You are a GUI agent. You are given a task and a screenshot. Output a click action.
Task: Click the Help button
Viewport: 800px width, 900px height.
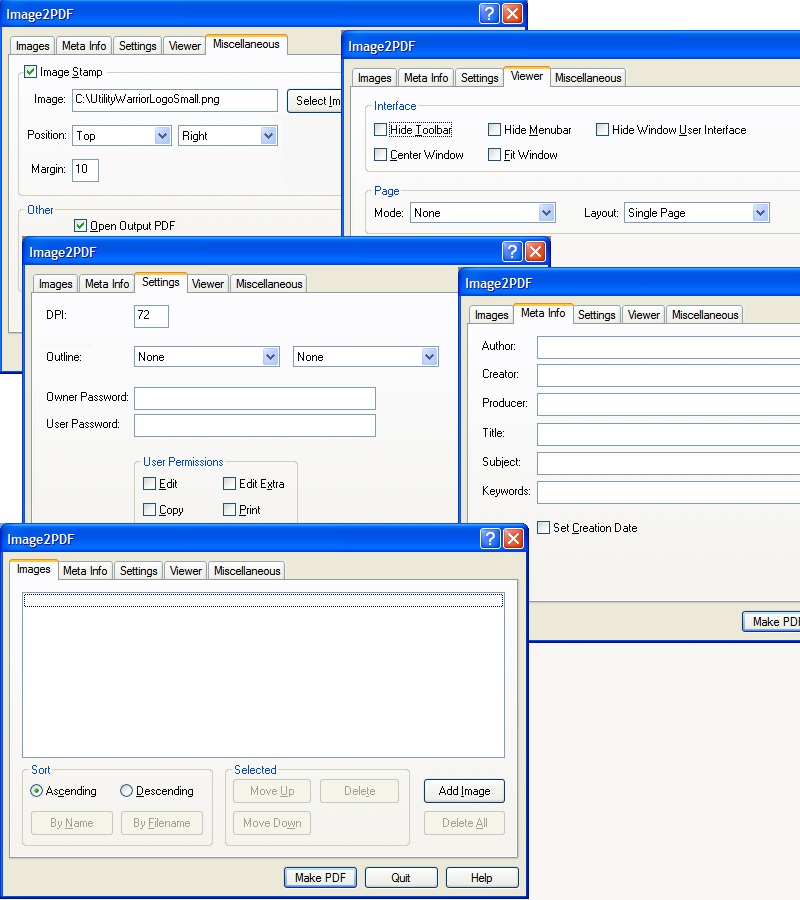click(482, 878)
